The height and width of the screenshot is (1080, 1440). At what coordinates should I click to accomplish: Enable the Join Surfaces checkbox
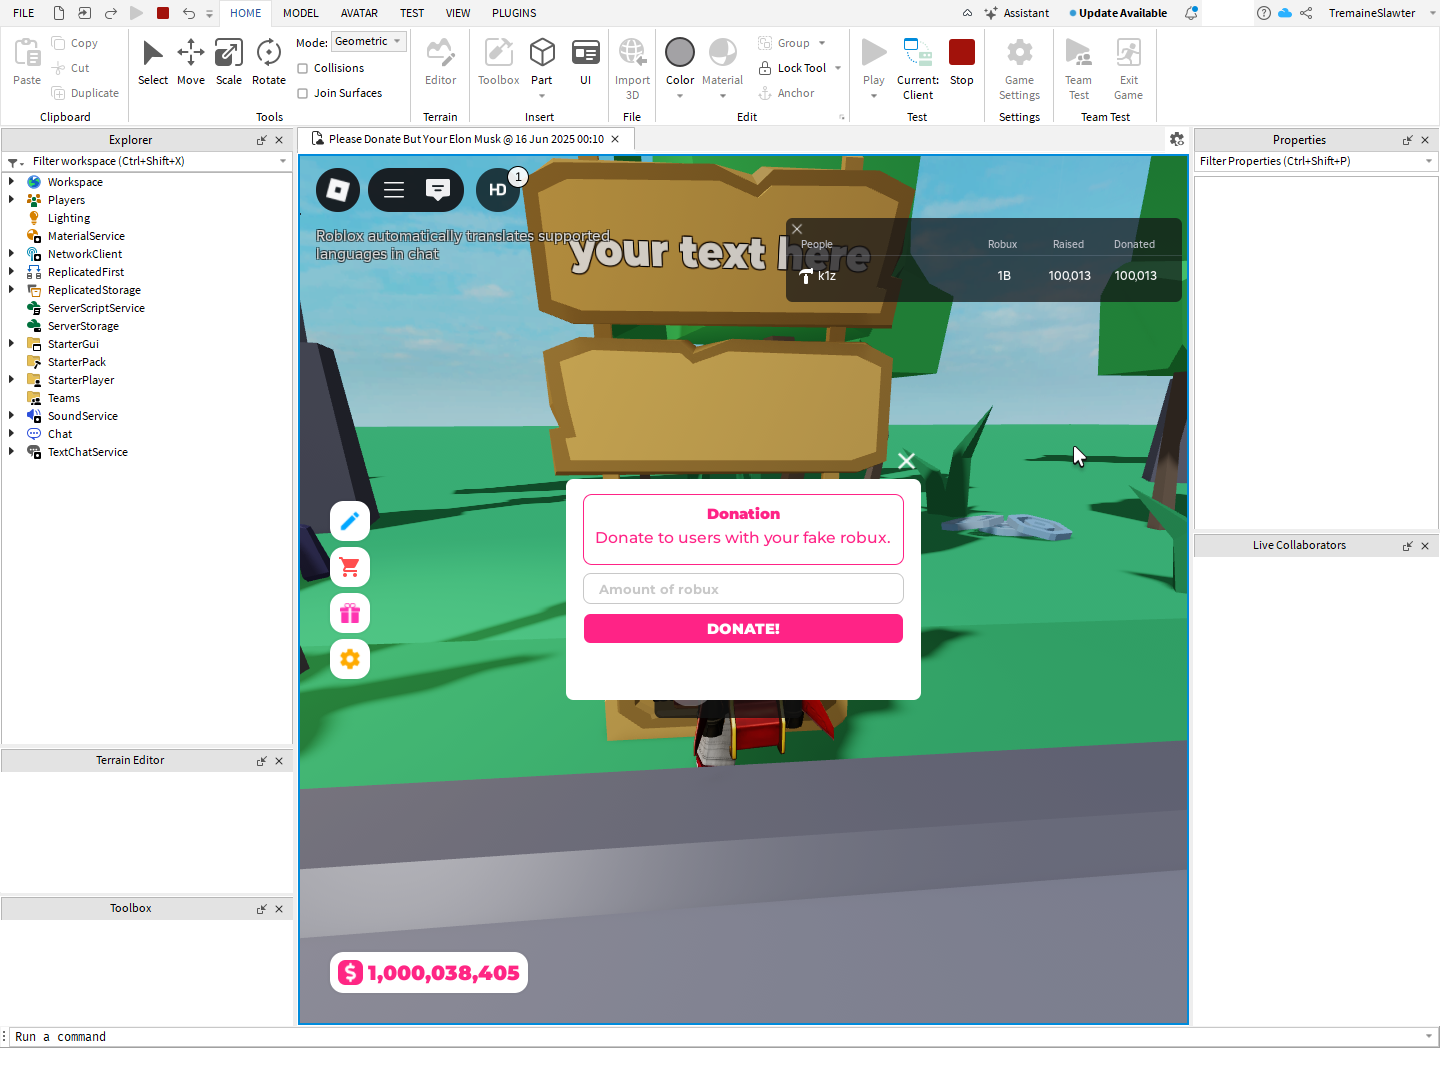303,93
